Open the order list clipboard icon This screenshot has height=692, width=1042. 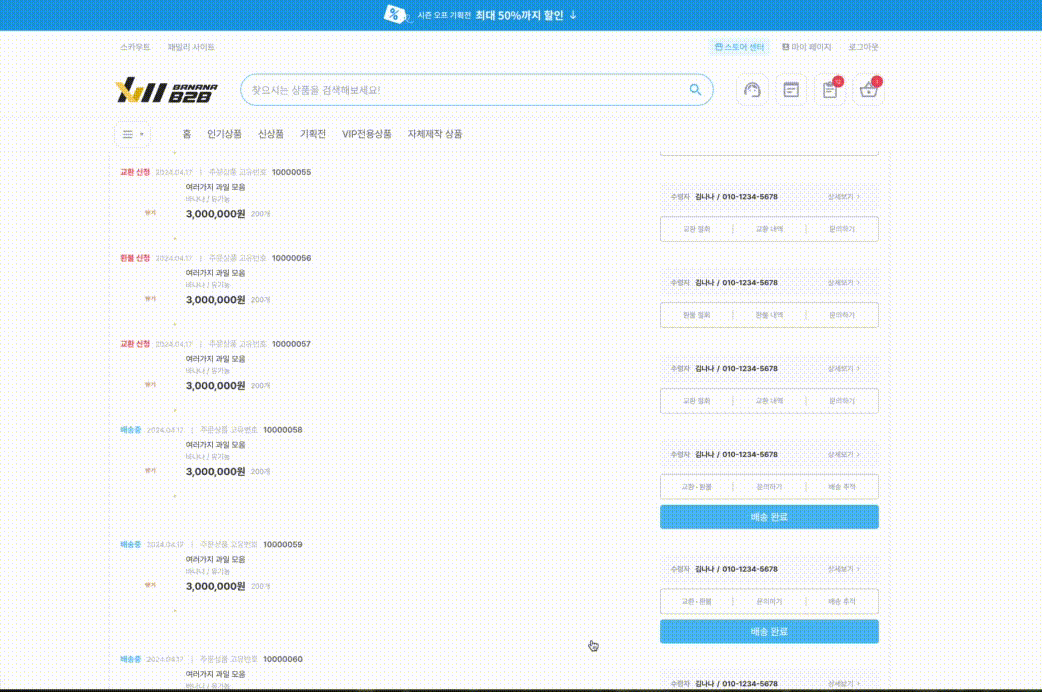(829, 90)
